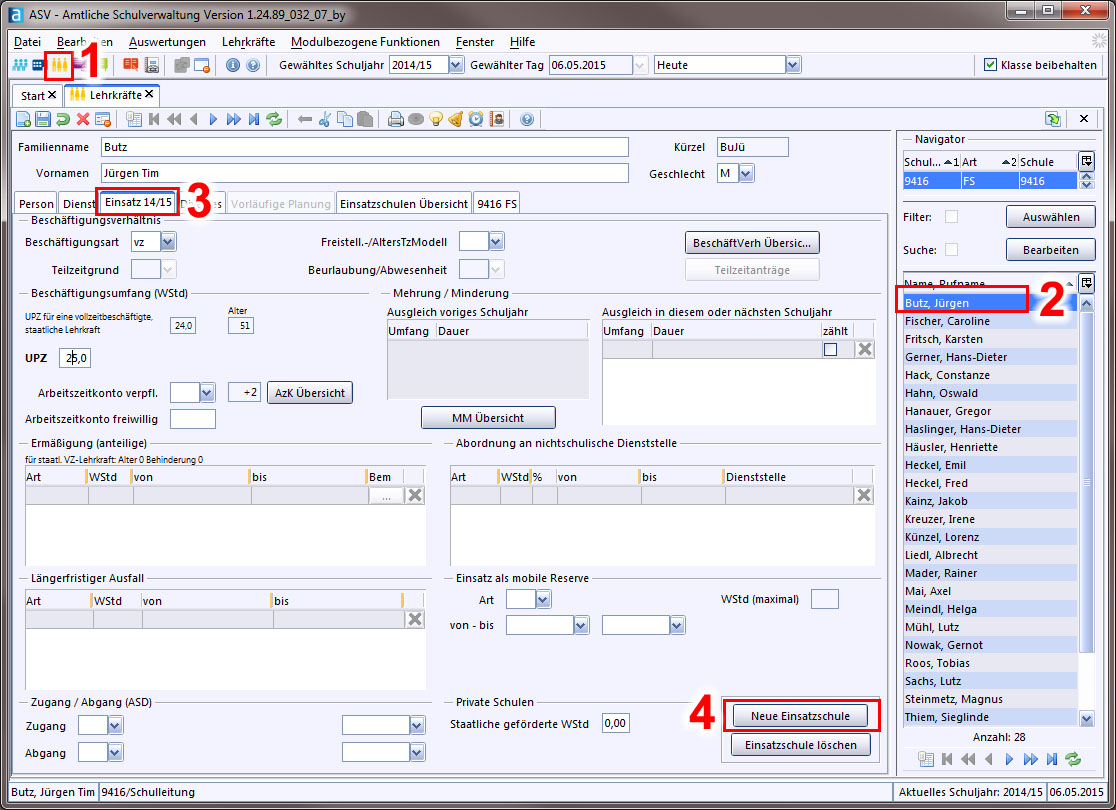Enable the Suche checkbox in Navigator

951,249
